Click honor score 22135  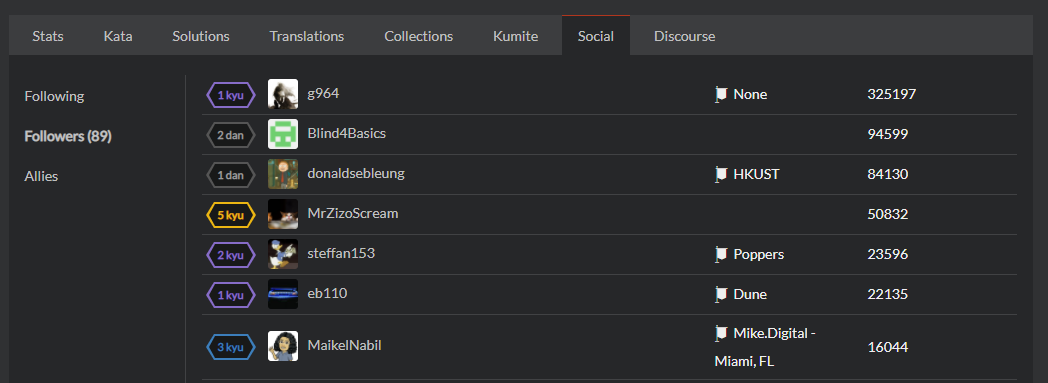(x=888, y=295)
